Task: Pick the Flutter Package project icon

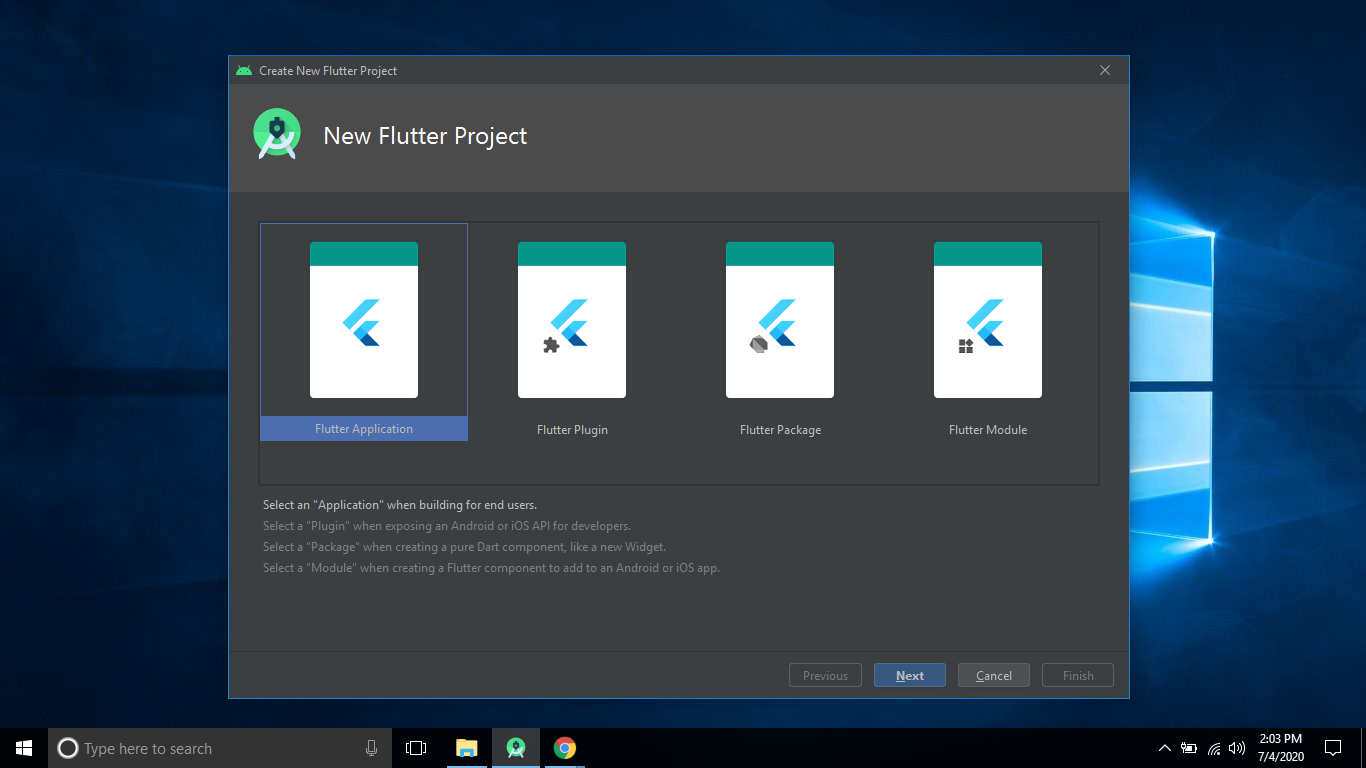Action: pos(780,320)
